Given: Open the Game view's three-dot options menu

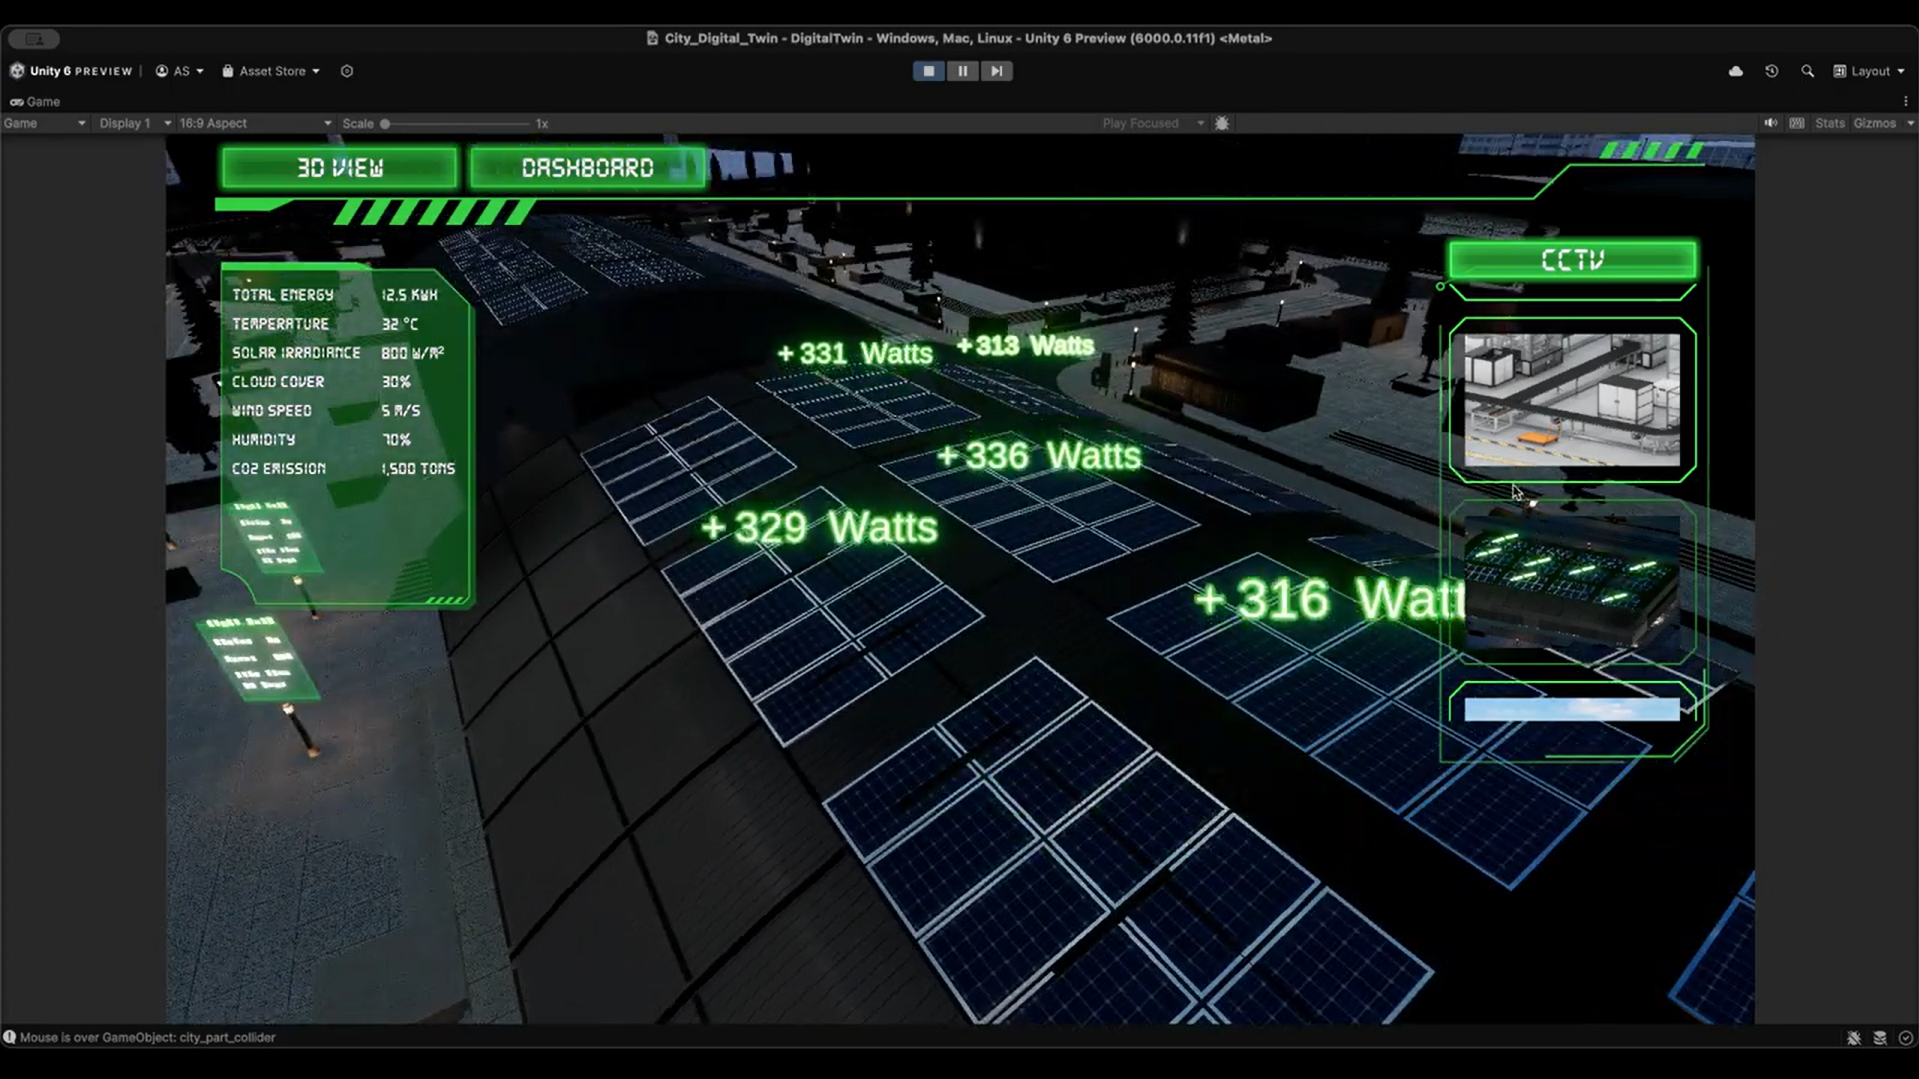Looking at the screenshot, I should point(1906,101).
